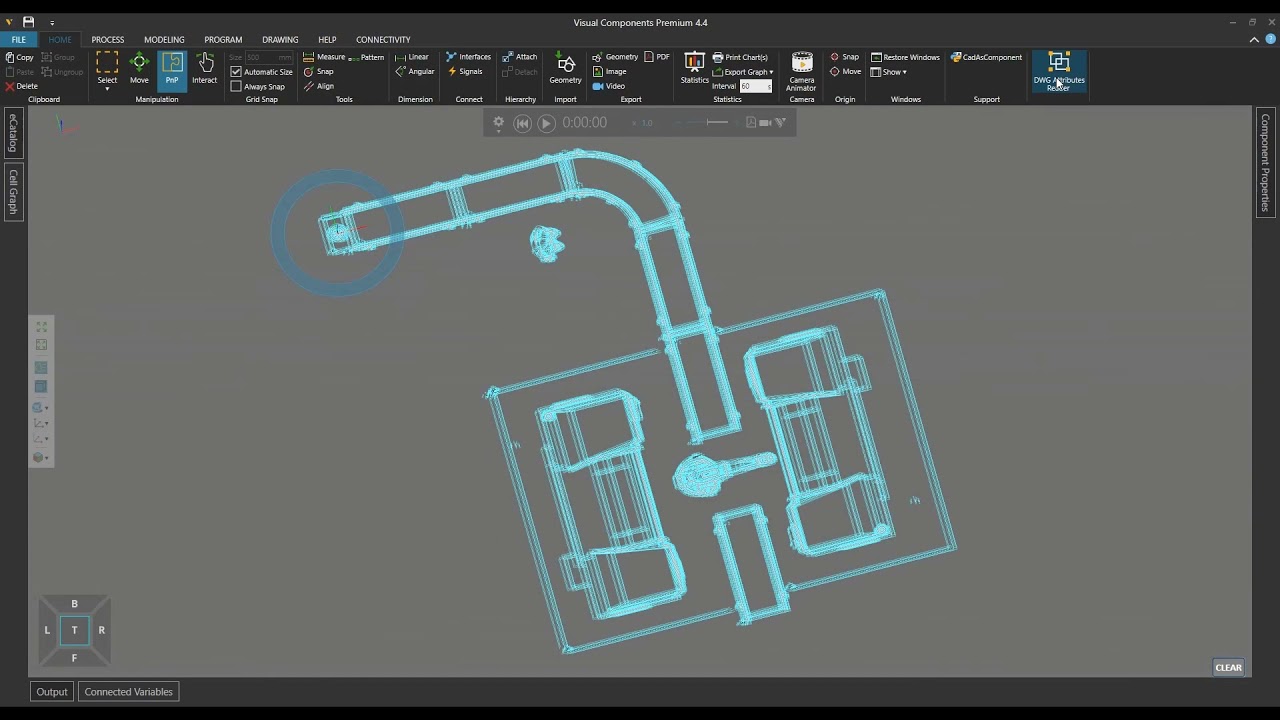Screen dimensions: 1280x720
Task: Open the Cell Graph side panel
Action: tap(13, 191)
